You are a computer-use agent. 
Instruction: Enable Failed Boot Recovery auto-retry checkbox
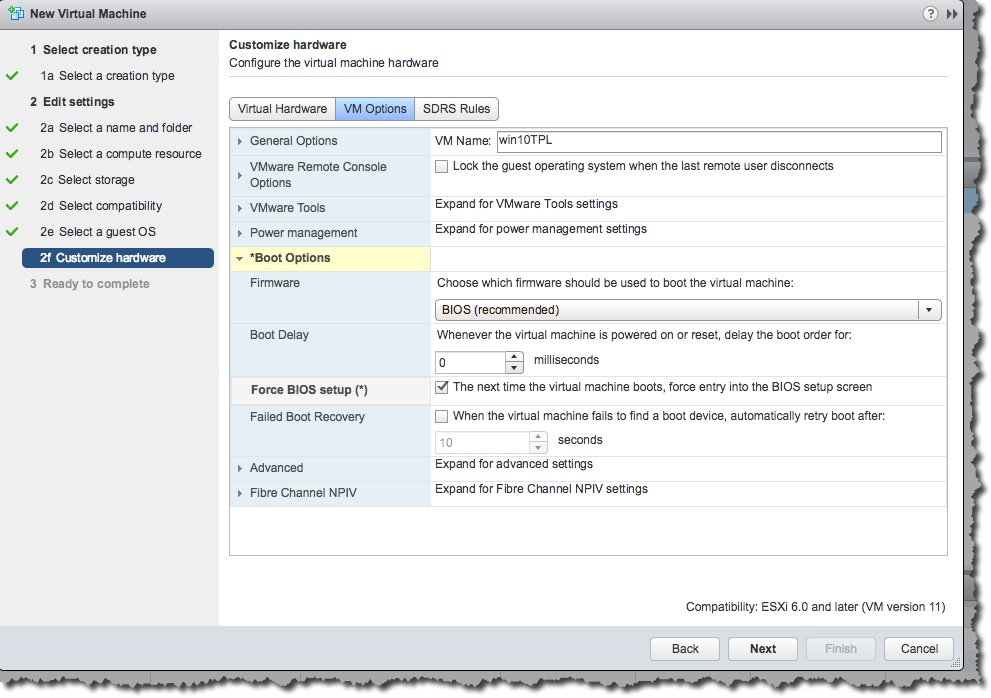click(x=441, y=417)
